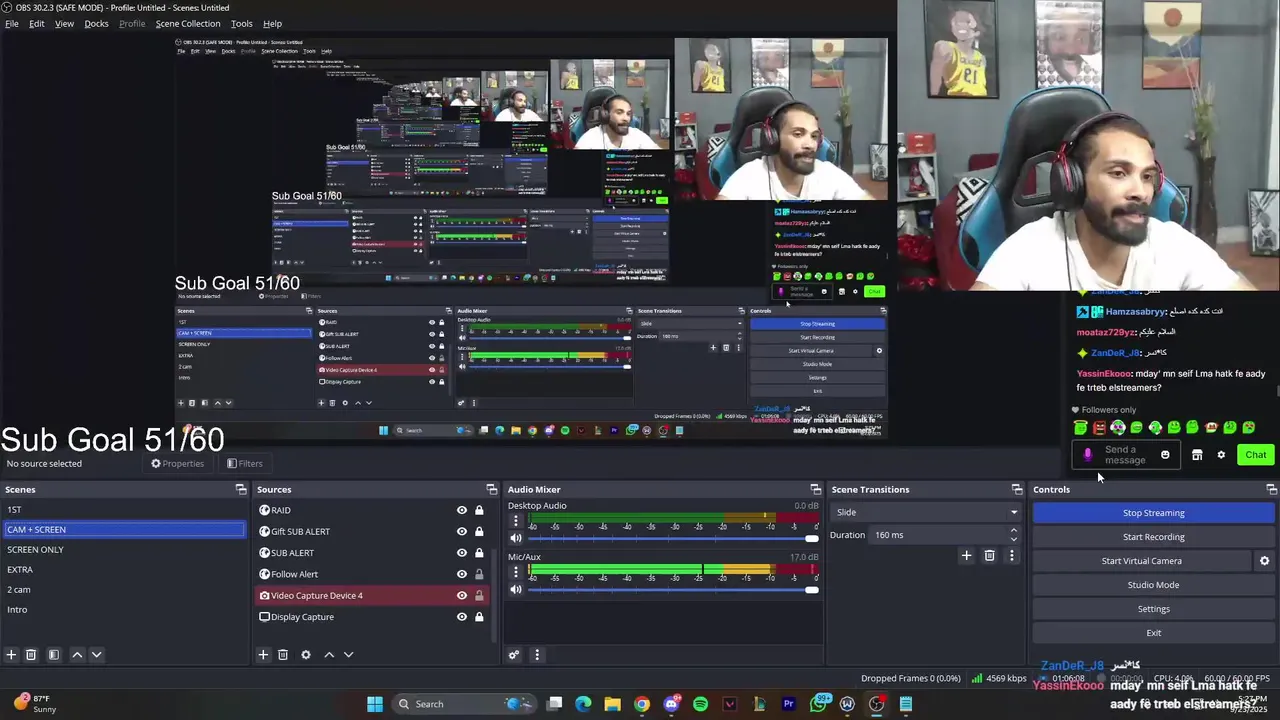
Task: Click the Stop Streaming button
Action: click(x=1153, y=513)
